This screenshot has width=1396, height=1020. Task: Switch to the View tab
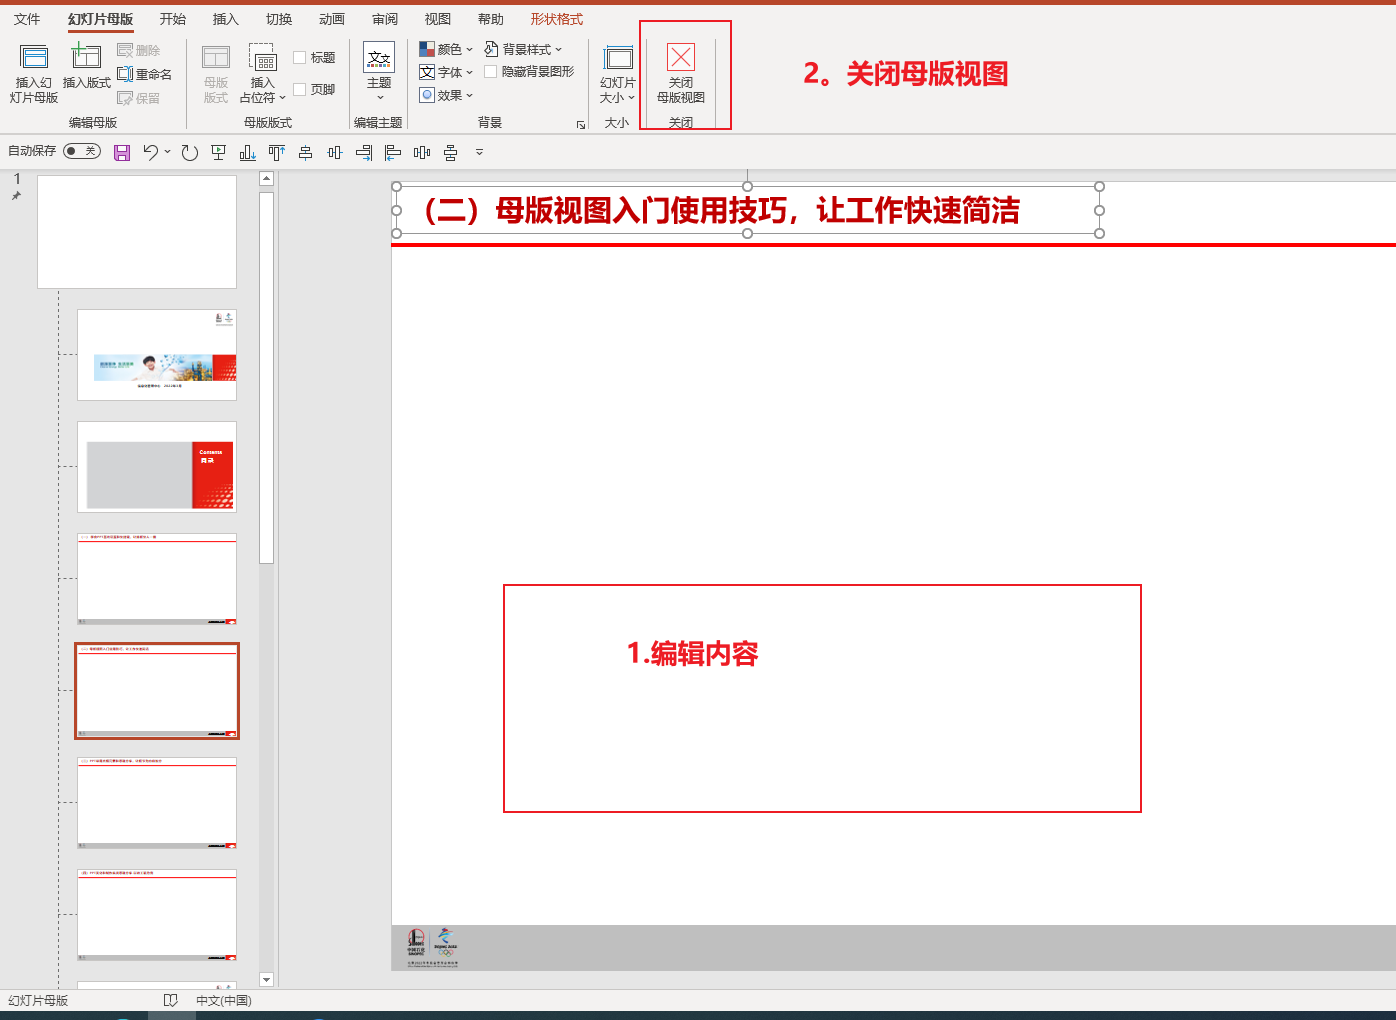[x=438, y=19]
